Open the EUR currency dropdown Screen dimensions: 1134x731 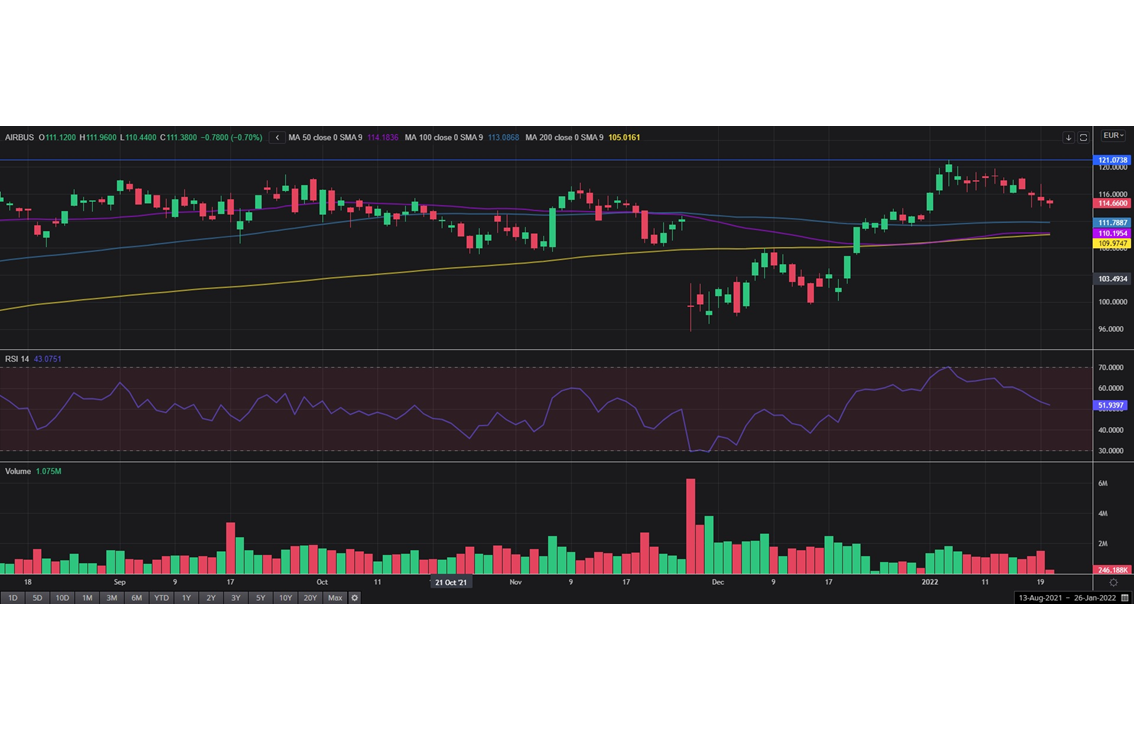[1112, 136]
